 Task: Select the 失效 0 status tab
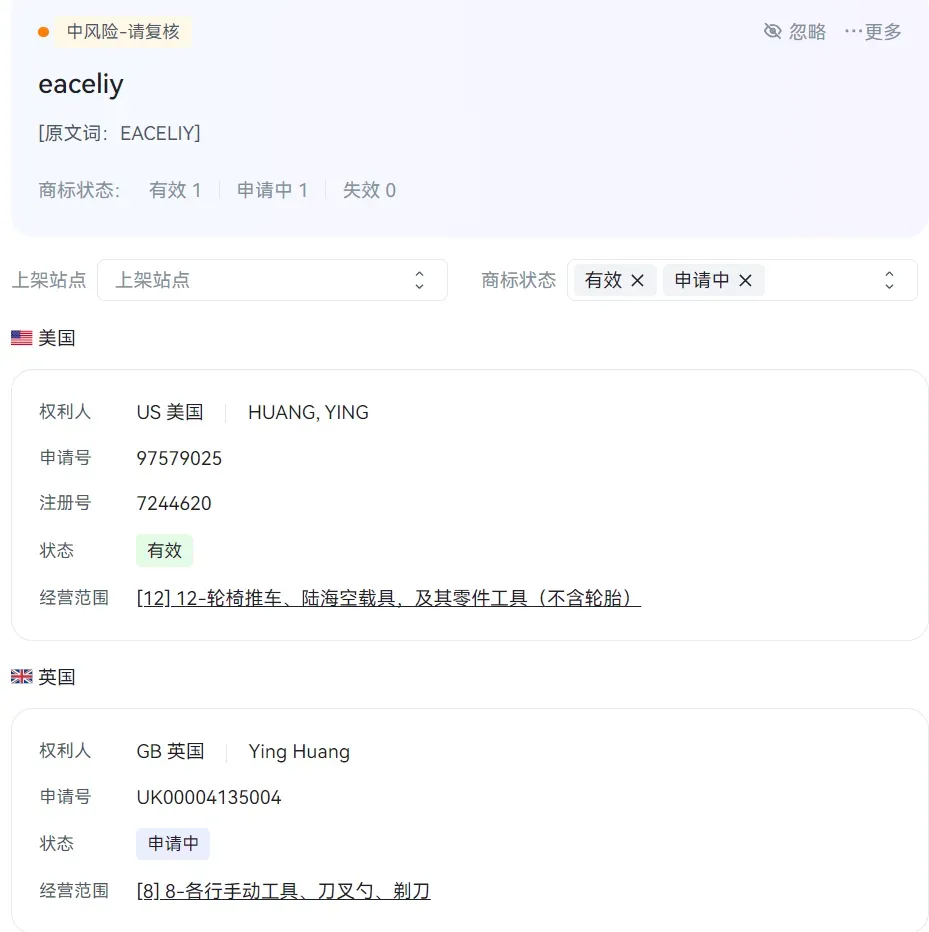tap(369, 190)
